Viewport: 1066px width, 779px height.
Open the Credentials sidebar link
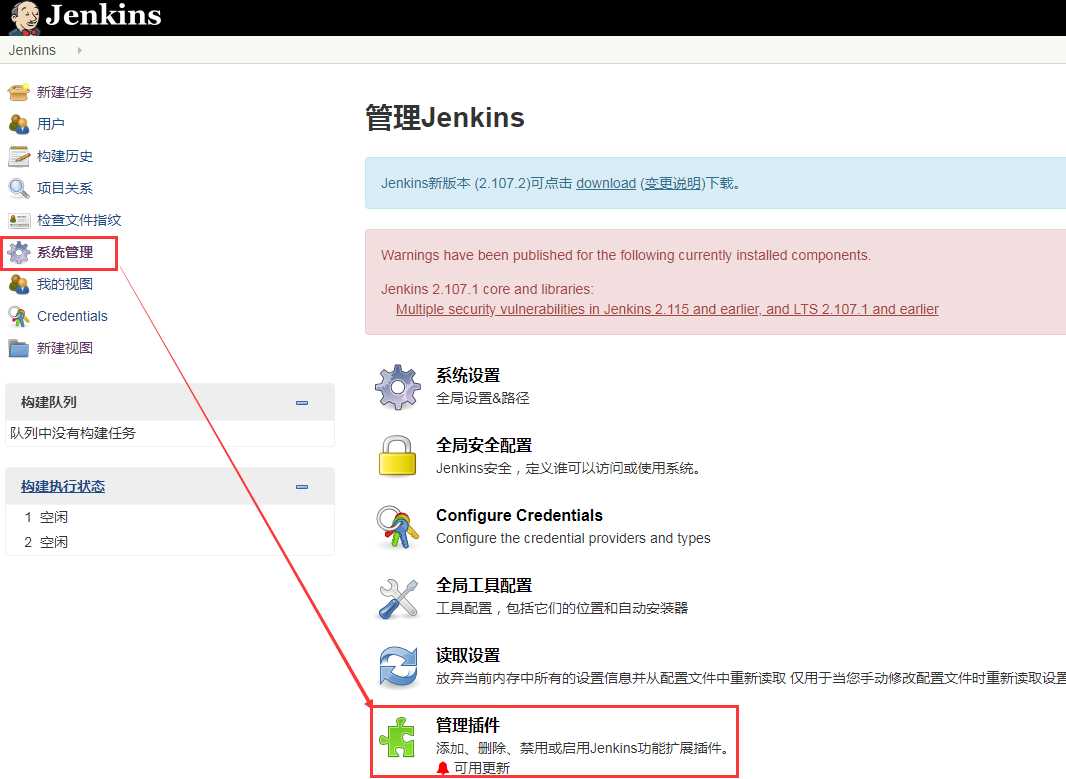72,316
